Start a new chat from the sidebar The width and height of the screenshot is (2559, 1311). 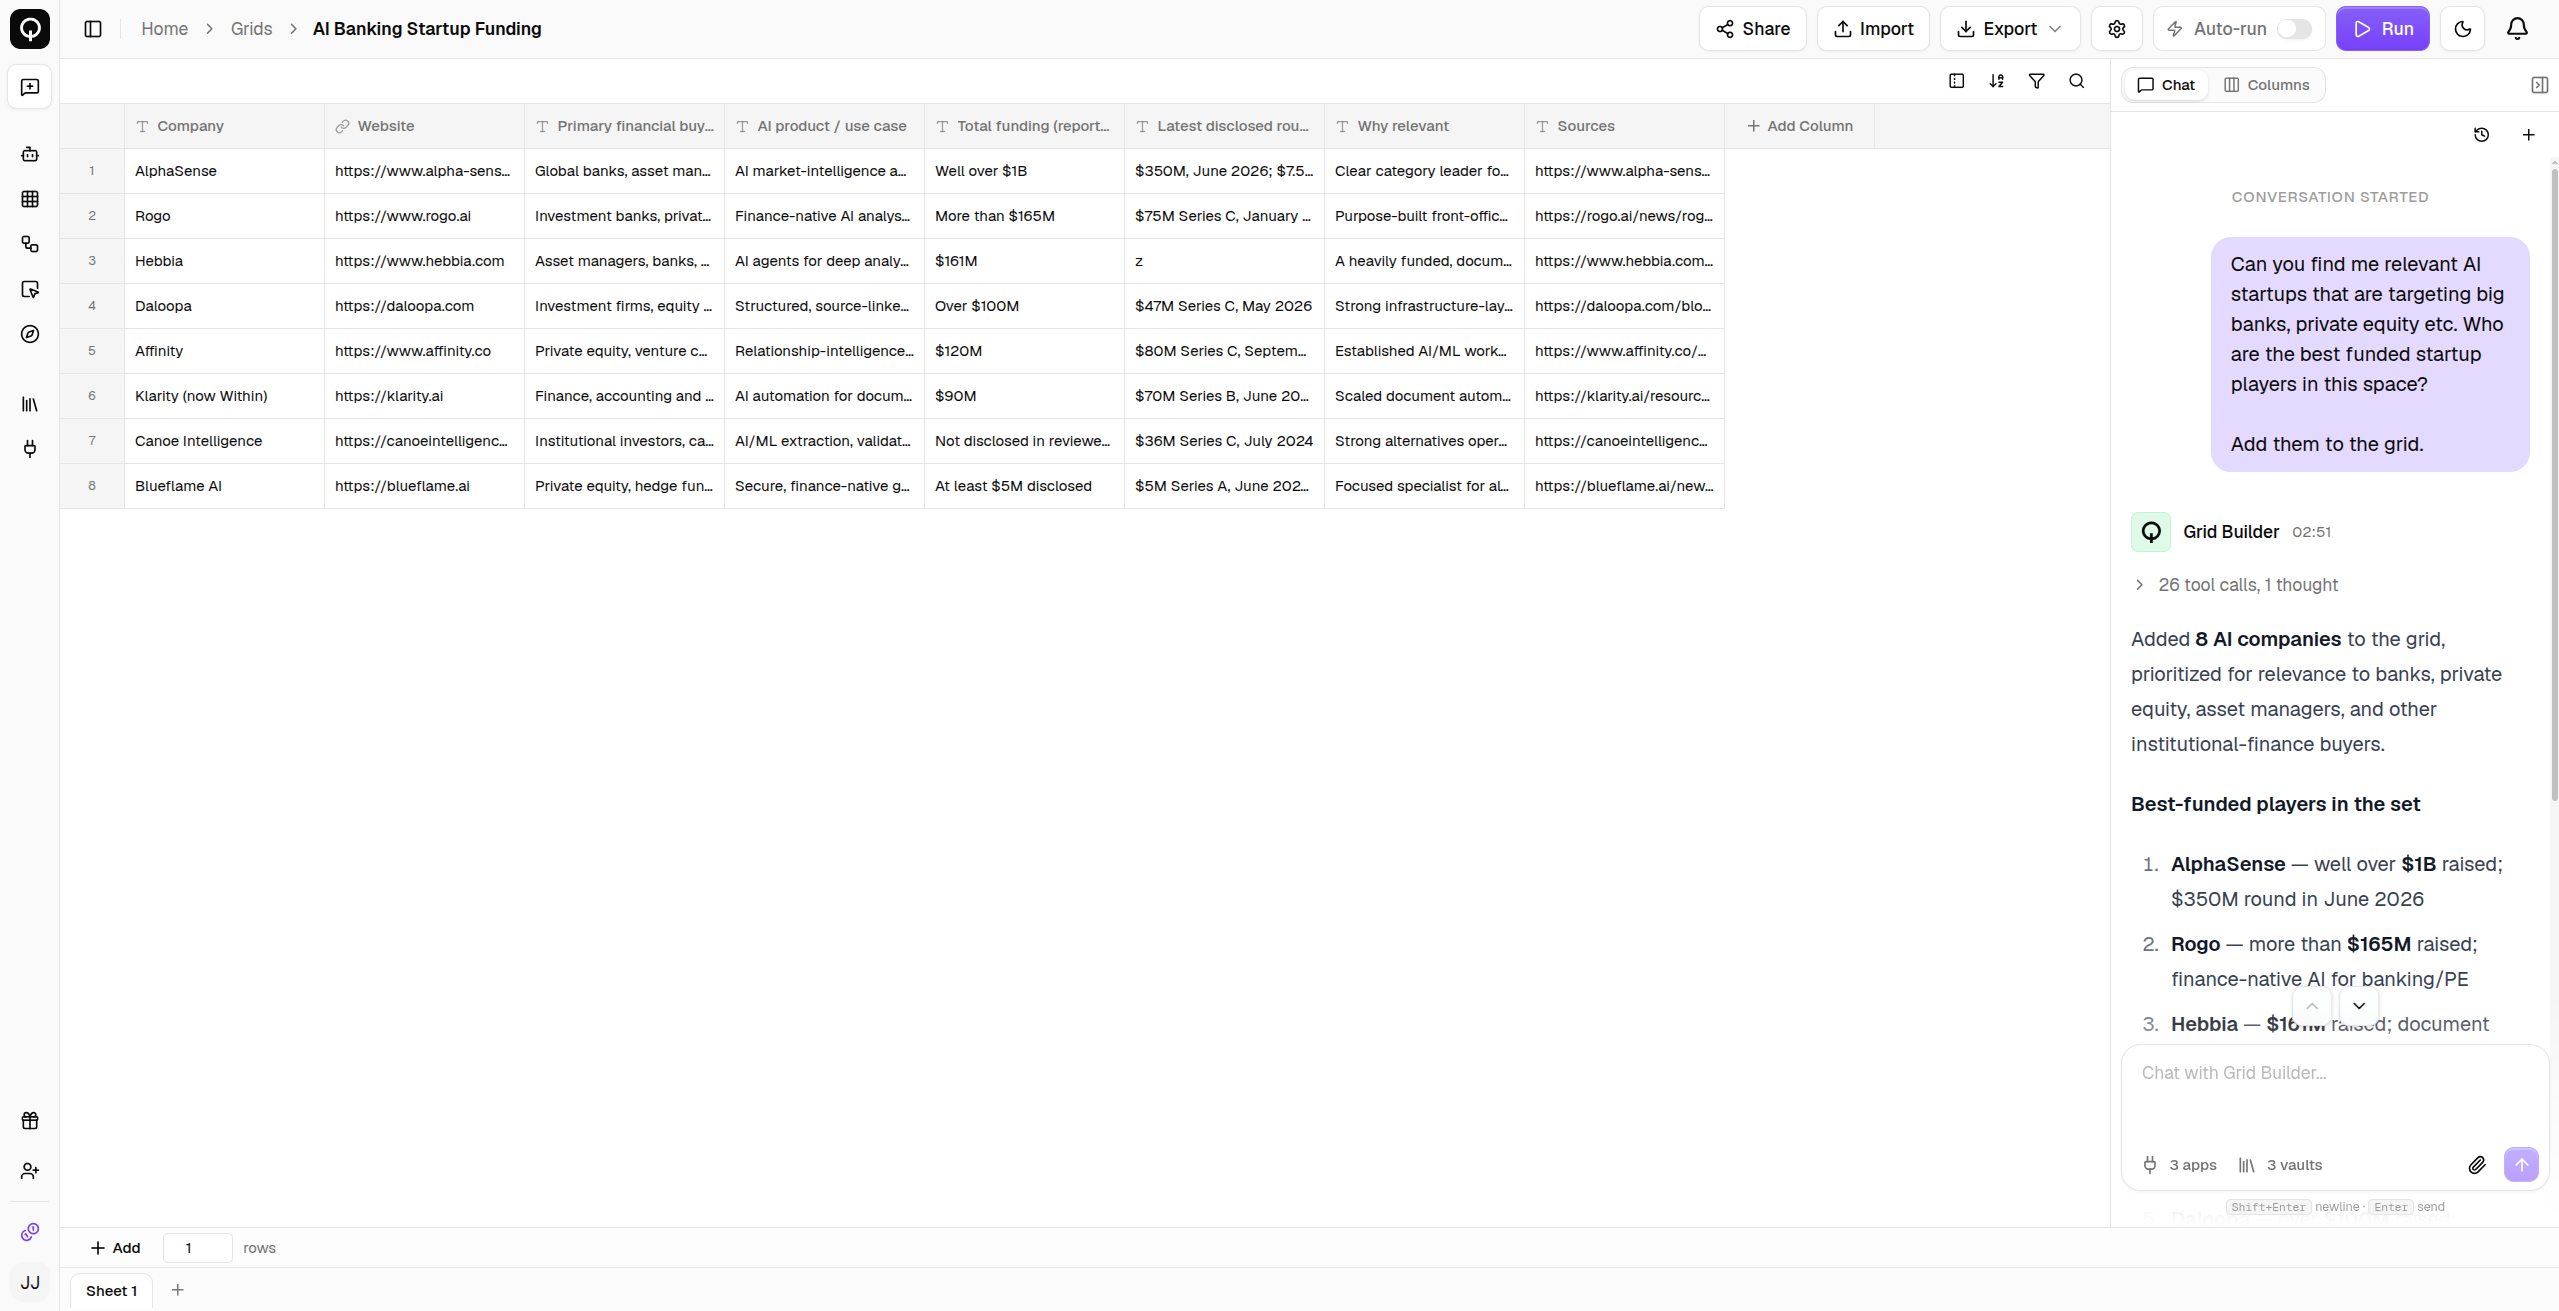(x=30, y=88)
